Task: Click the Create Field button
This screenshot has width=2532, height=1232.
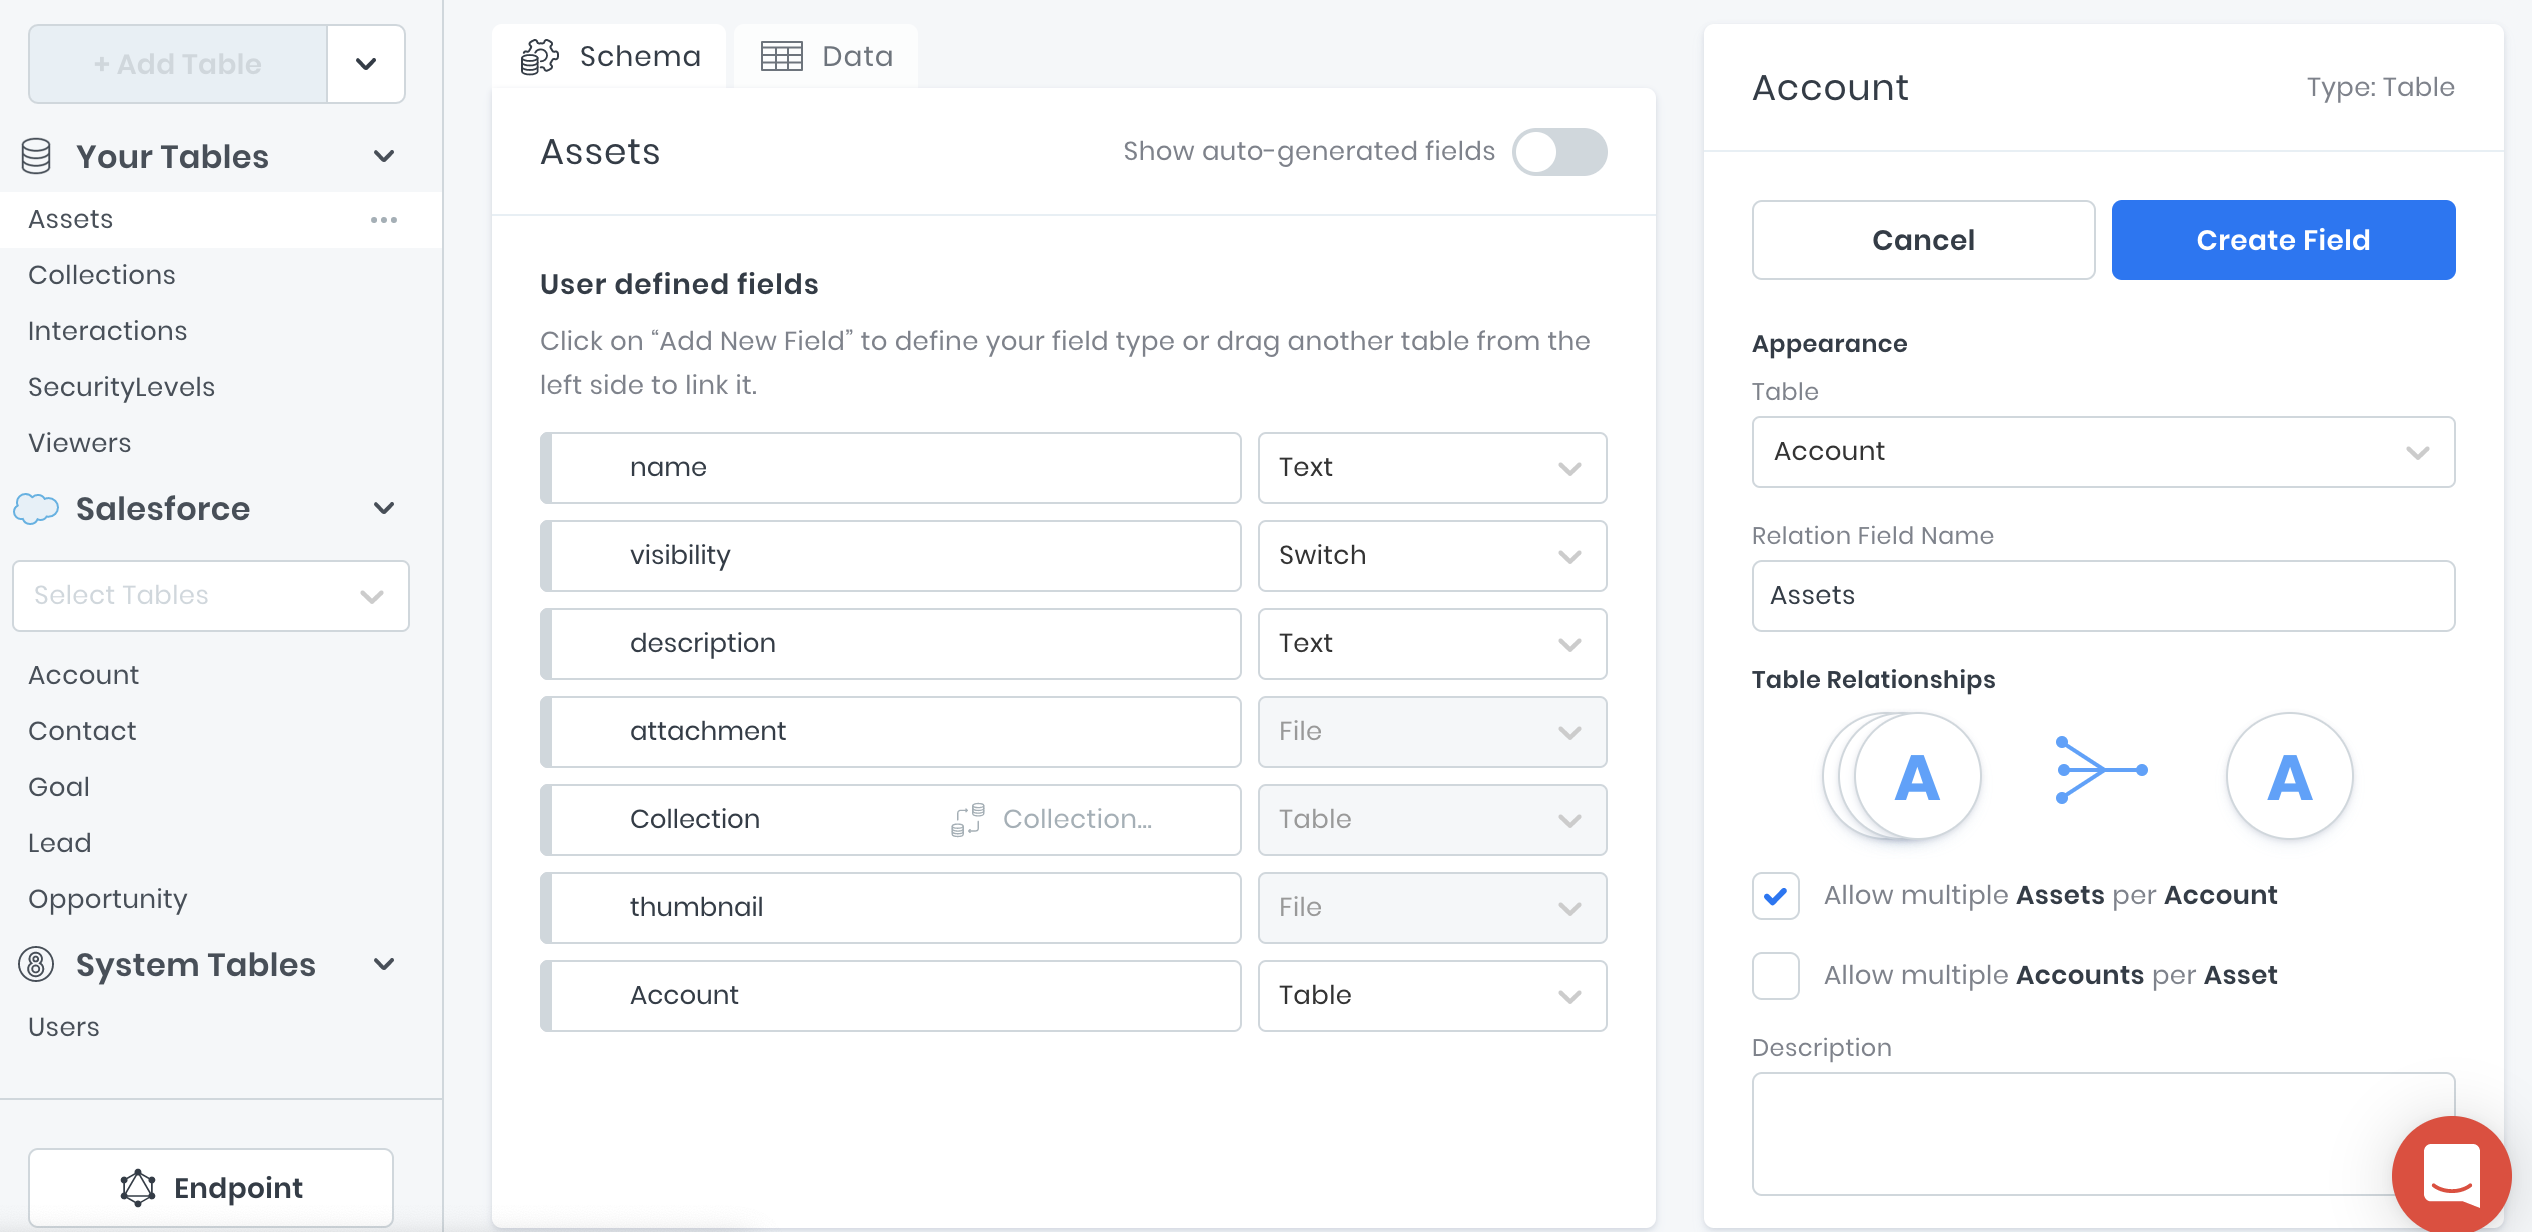Action: (x=2283, y=240)
